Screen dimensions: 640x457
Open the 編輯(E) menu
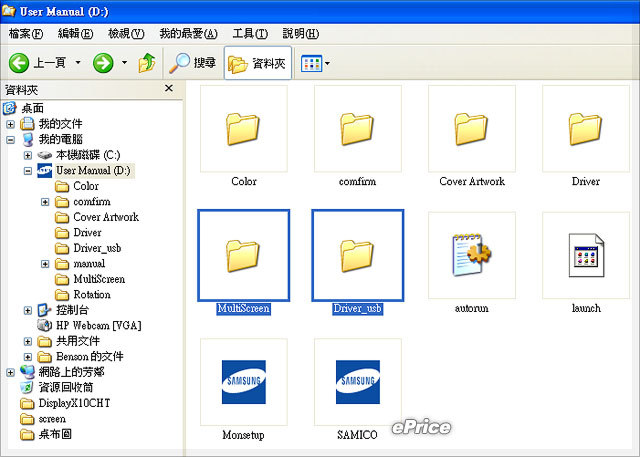[76, 33]
